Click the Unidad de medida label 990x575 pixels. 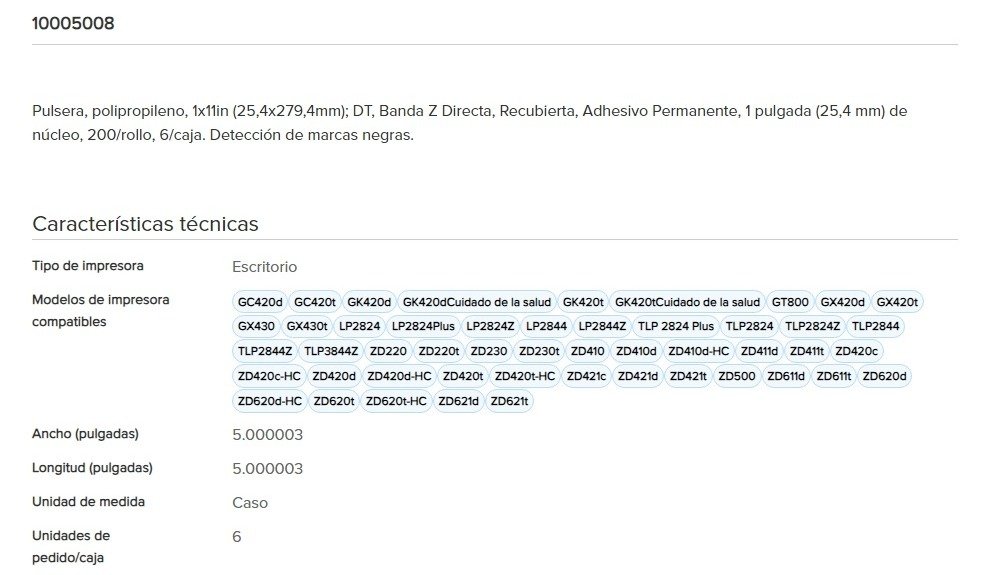(88, 502)
